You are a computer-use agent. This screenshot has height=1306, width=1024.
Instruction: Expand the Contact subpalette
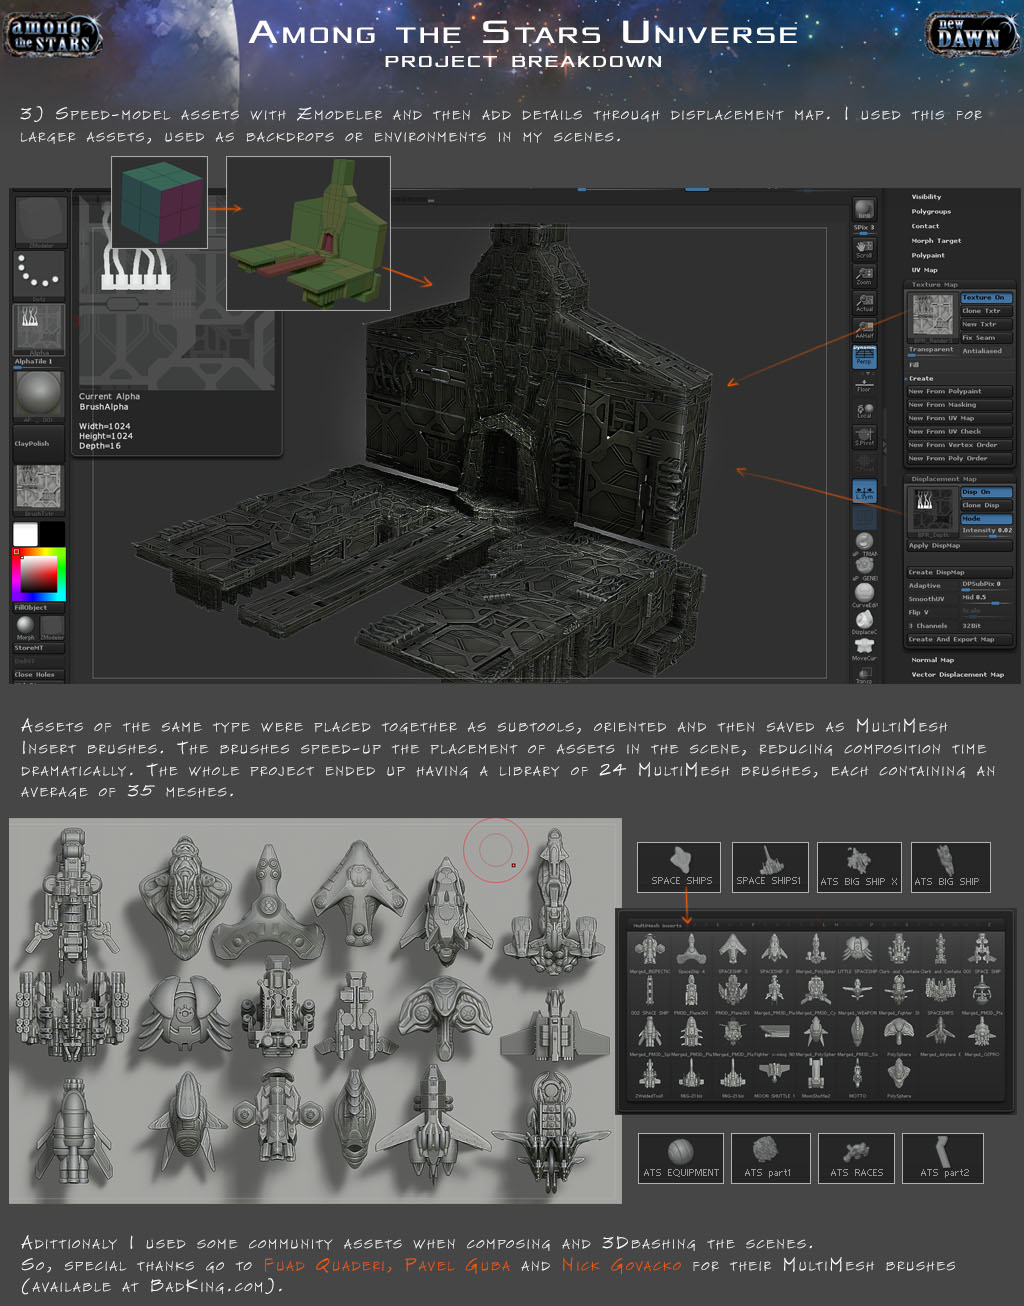(x=925, y=226)
